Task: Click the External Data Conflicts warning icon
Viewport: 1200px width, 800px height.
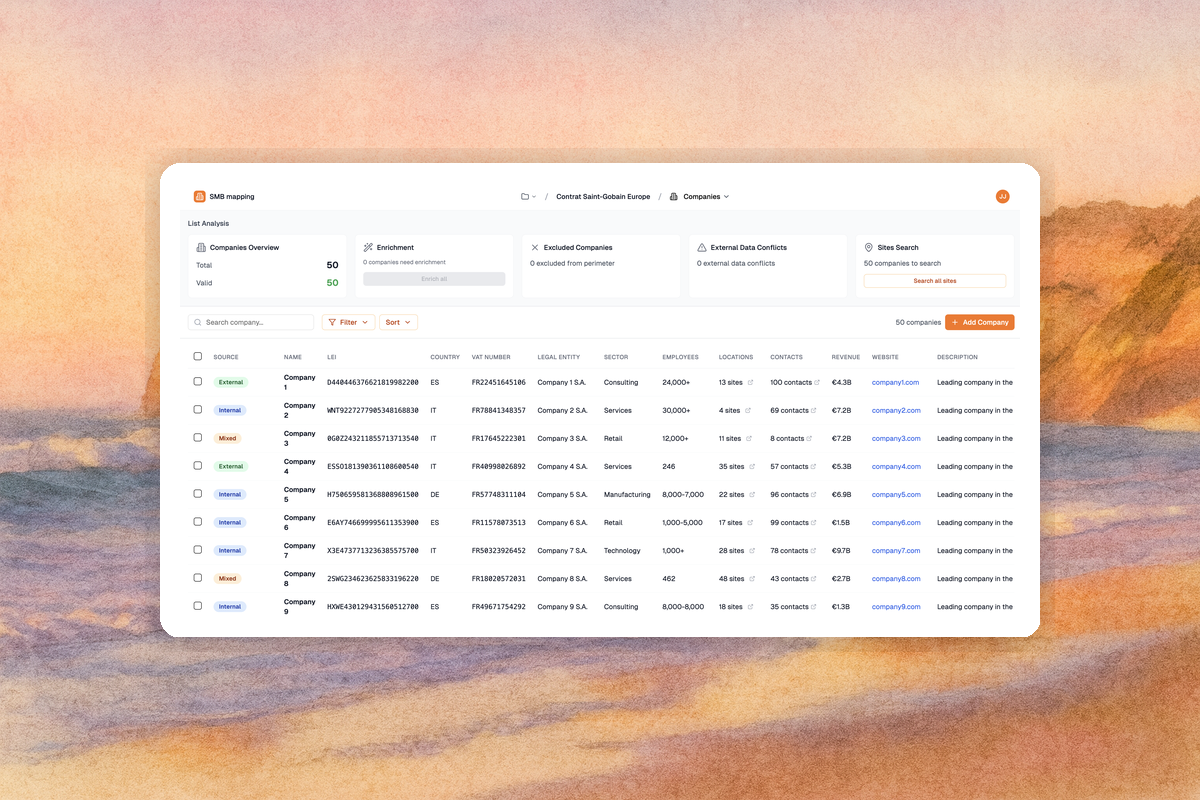Action: coord(702,247)
